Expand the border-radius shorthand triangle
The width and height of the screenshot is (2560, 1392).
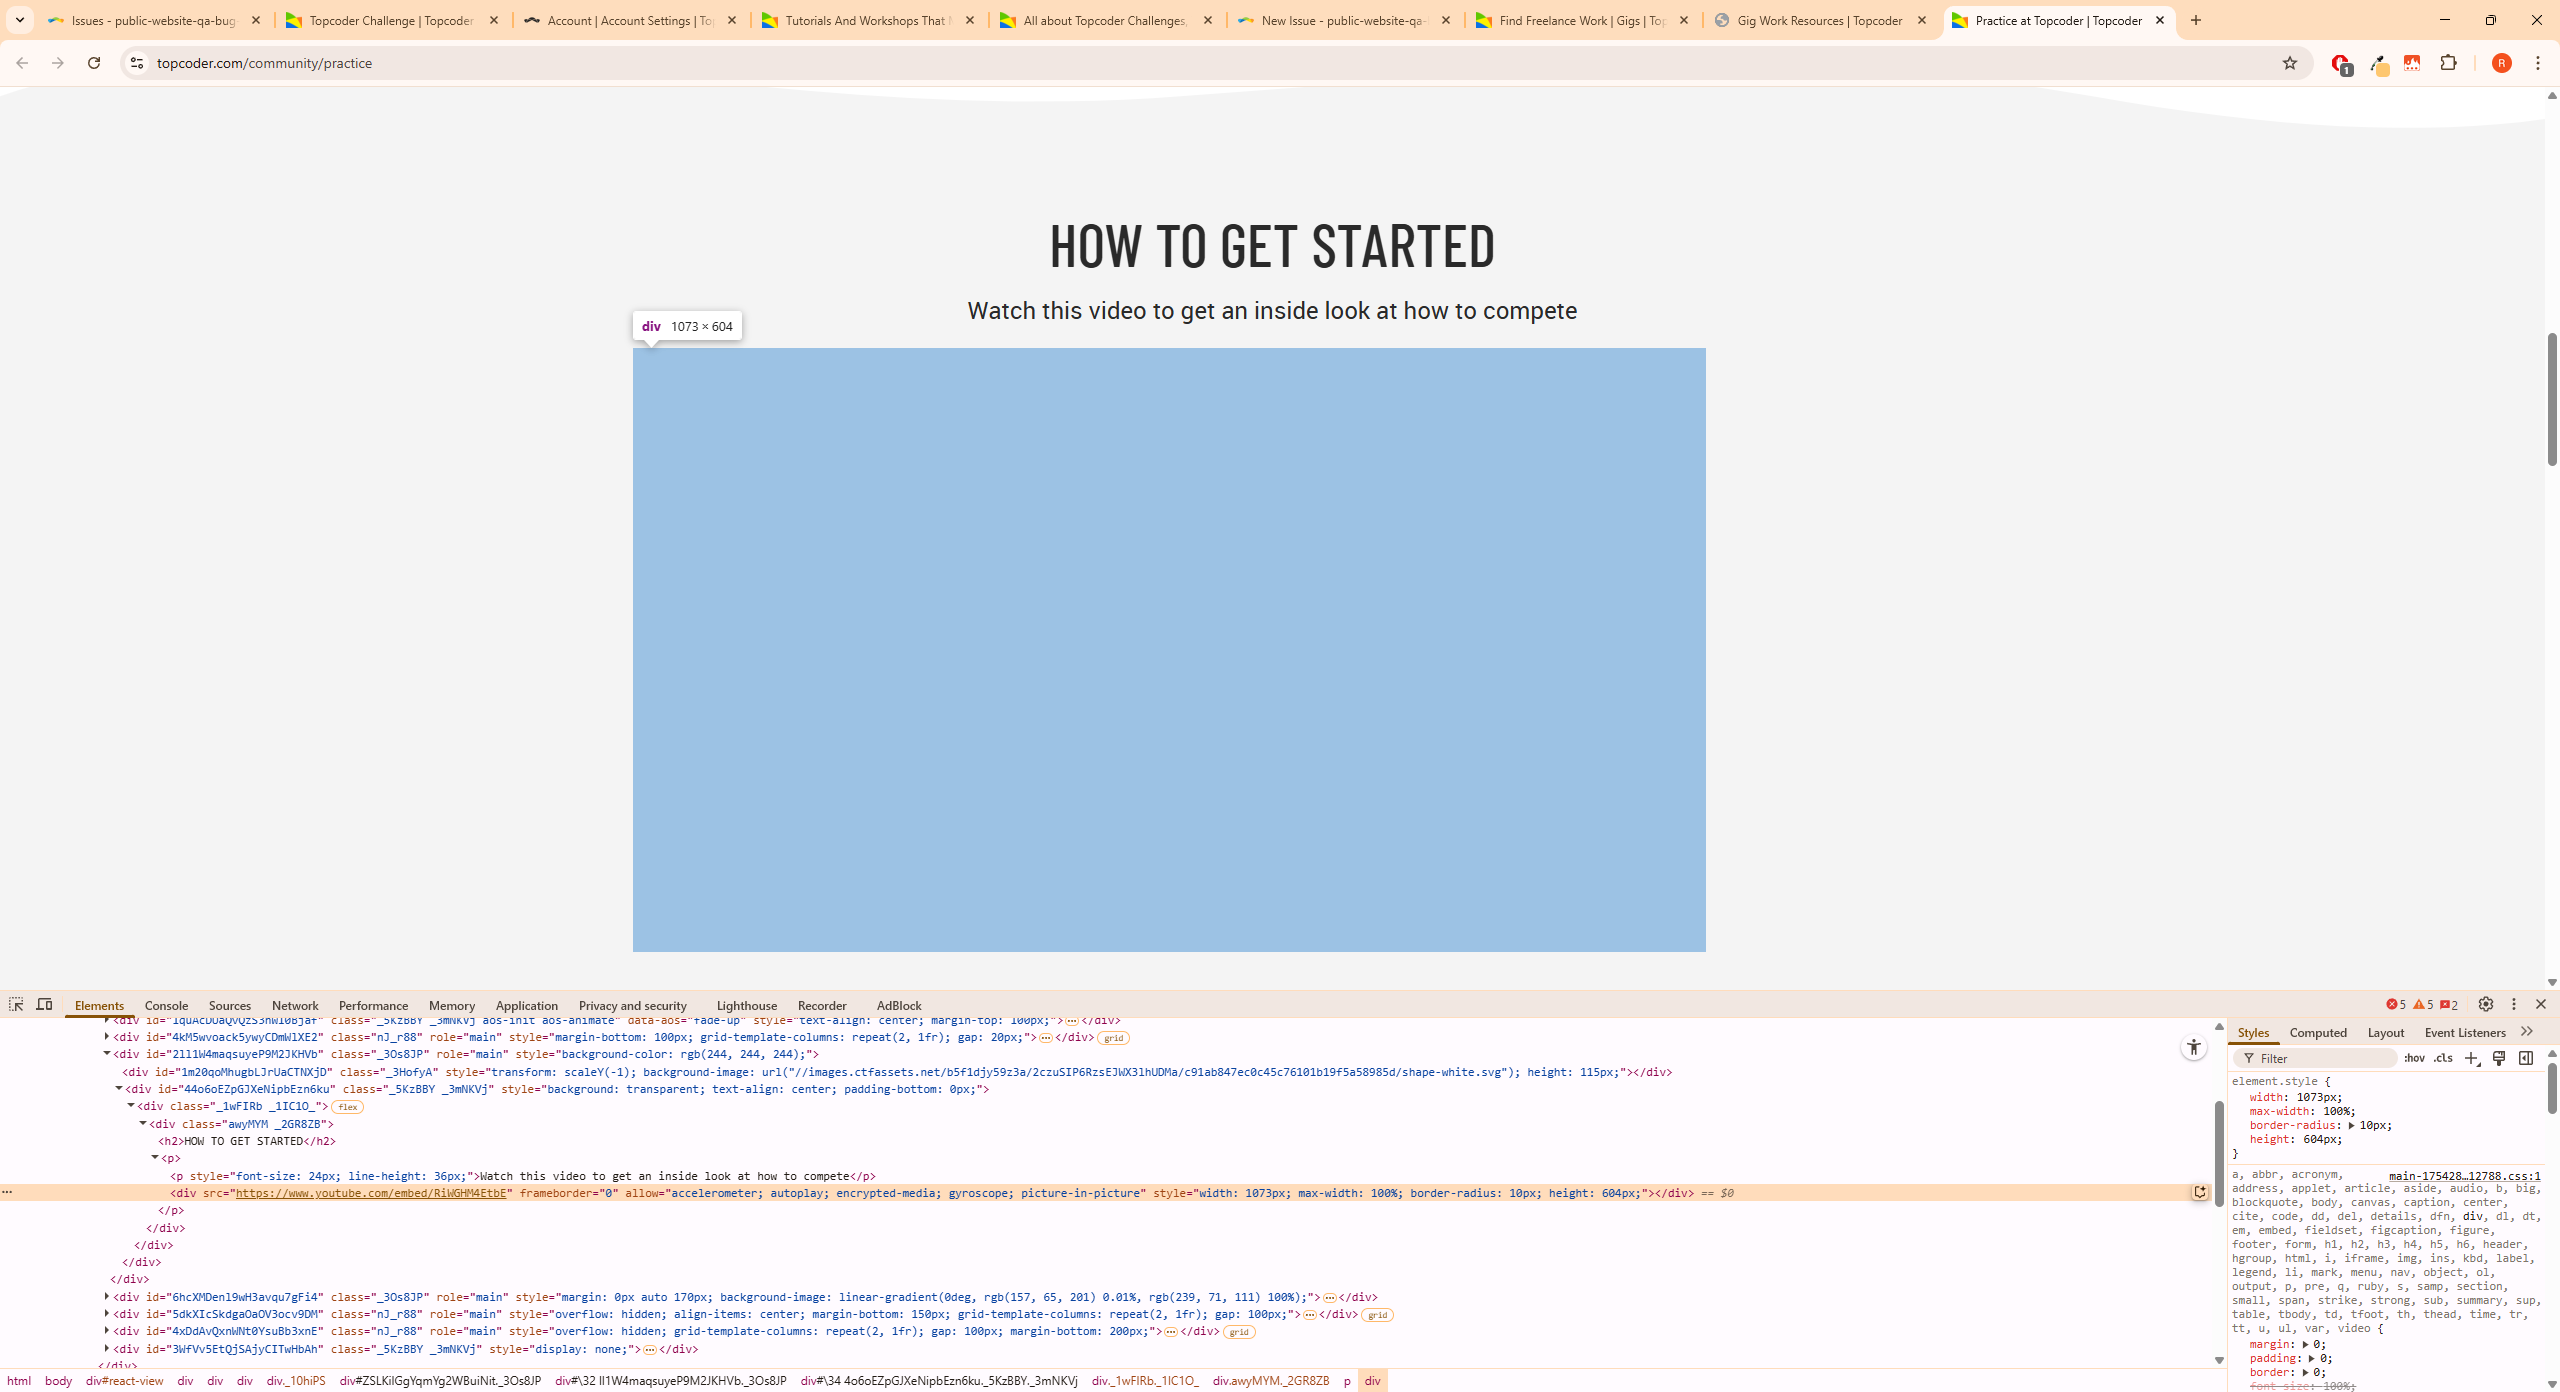click(2351, 1126)
